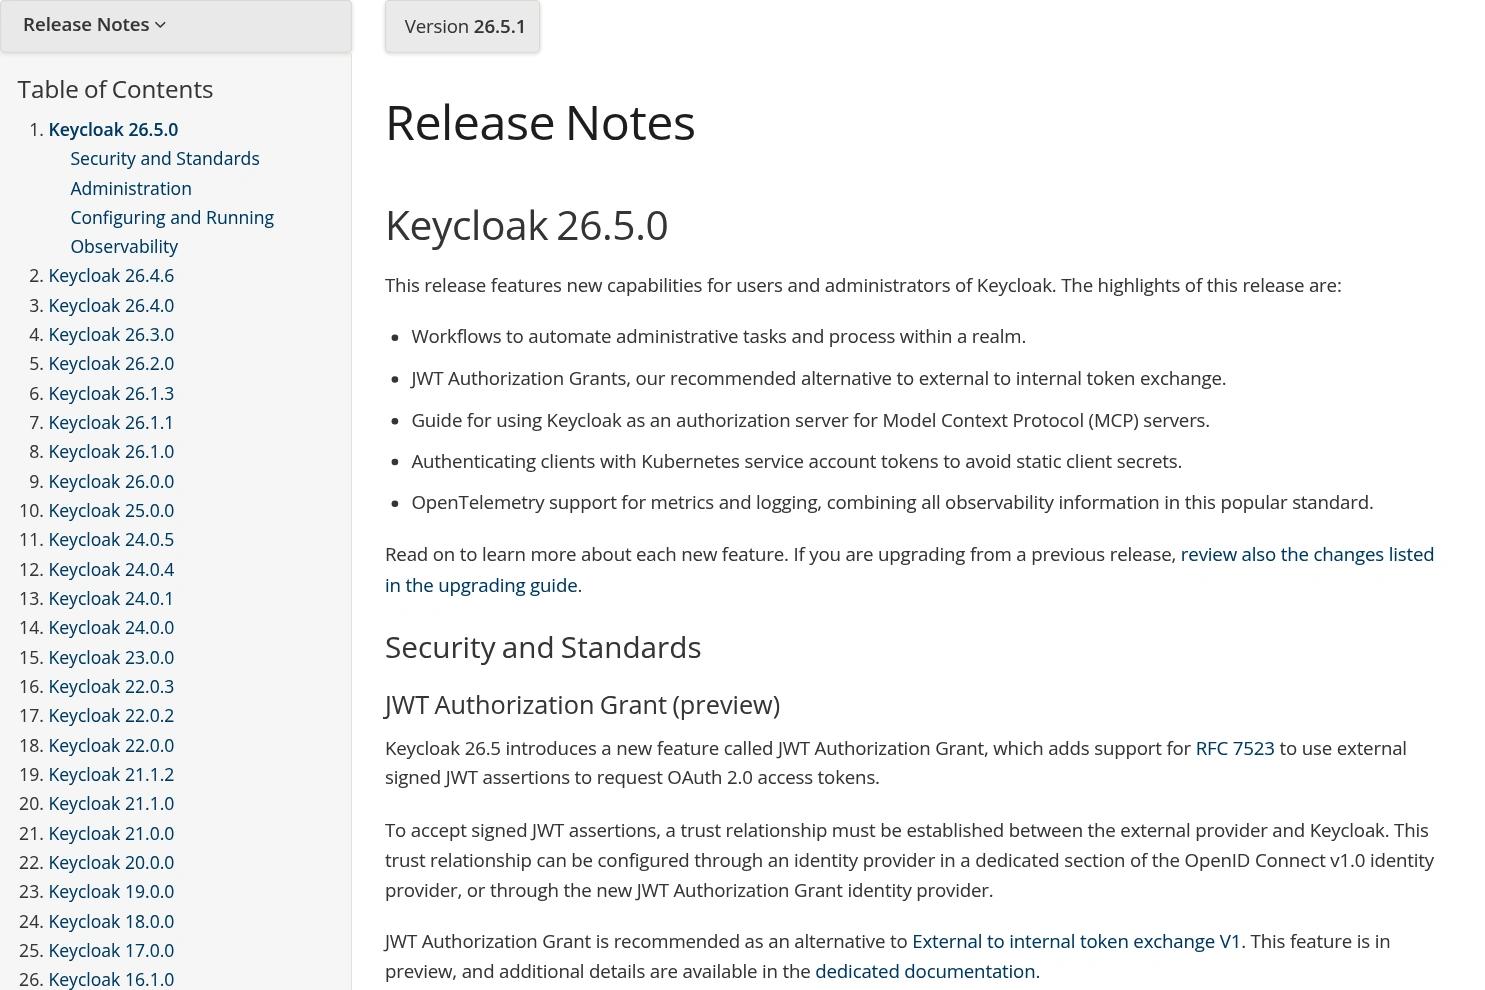Select Keycloak 22.0.2 link
The width and height of the screenshot is (1485, 990).
[111, 715]
